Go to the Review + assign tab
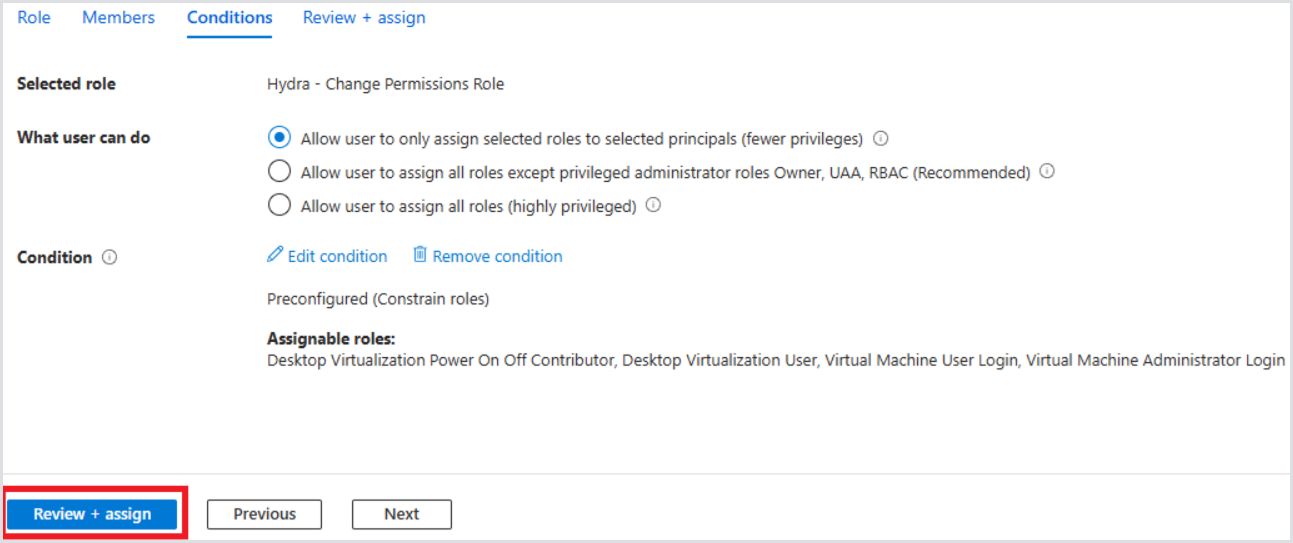 (x=364, y=18)
